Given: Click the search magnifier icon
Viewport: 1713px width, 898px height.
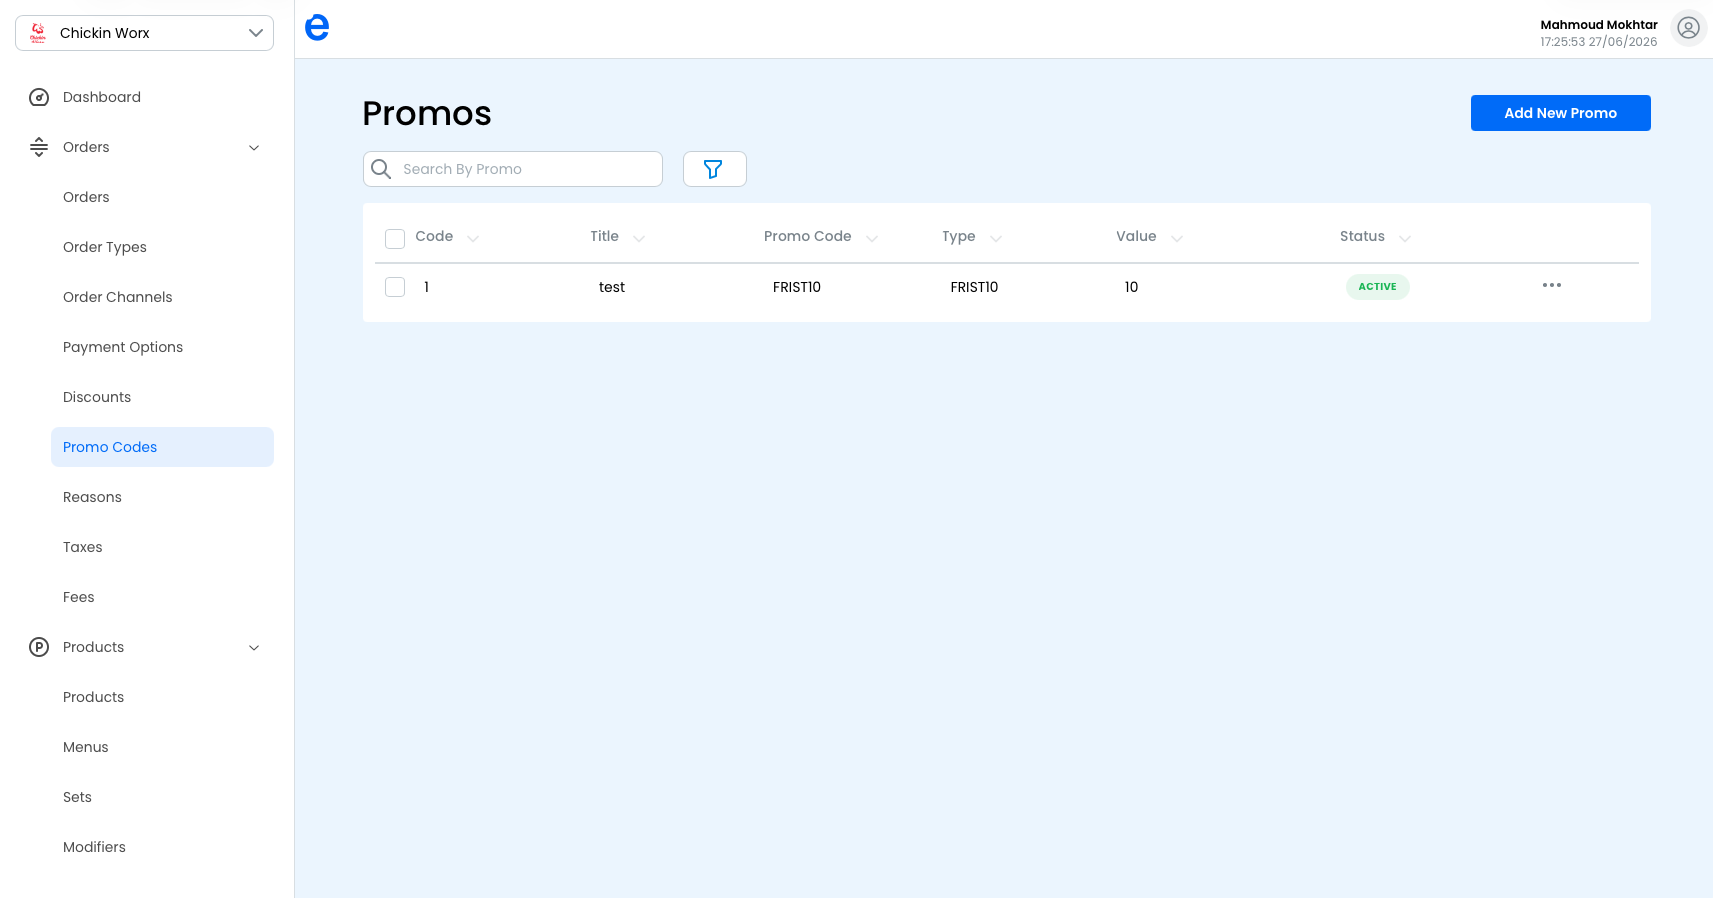Looking at the screenshot, I should [x=381, y=169].
